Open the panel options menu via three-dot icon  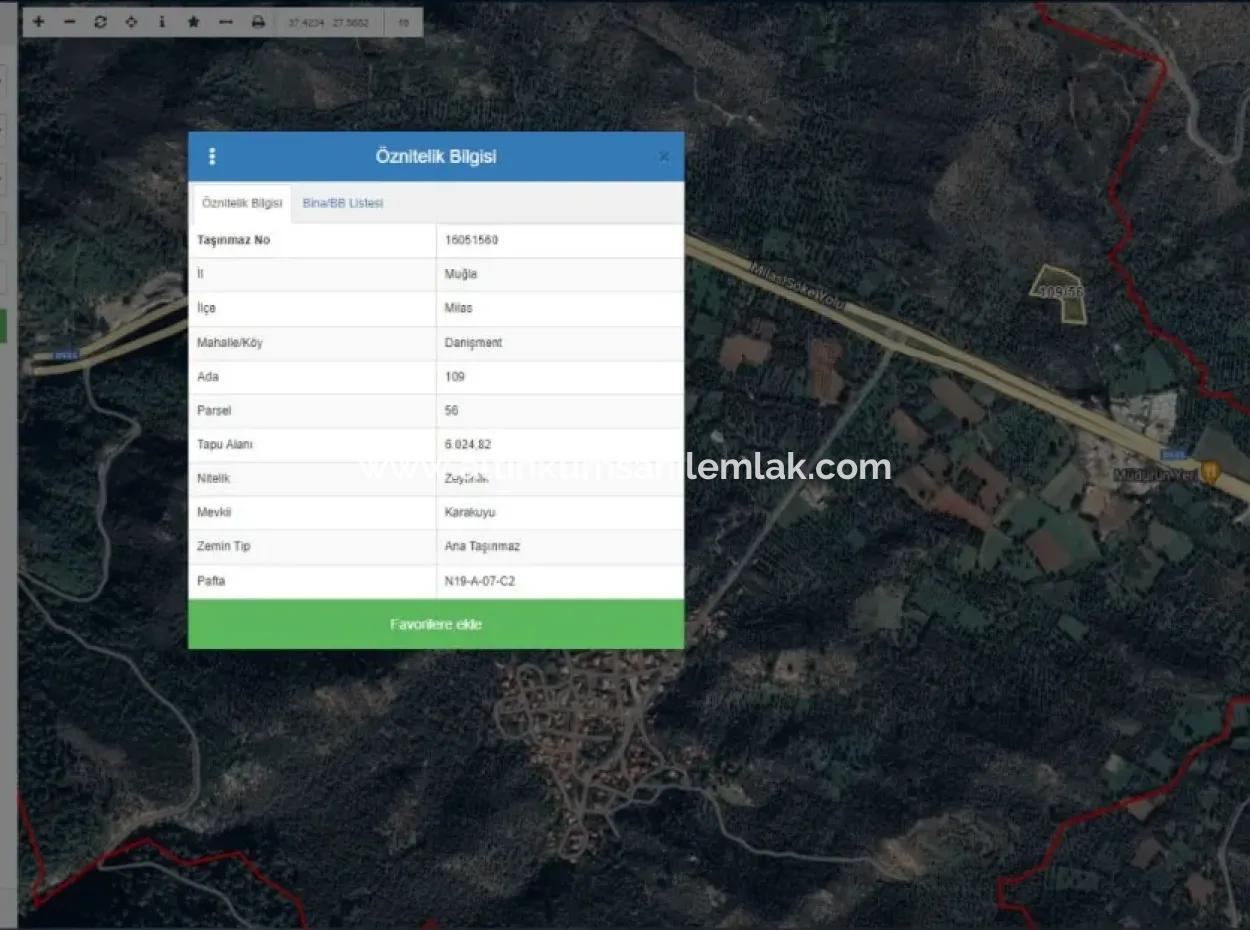pos(212,156)
